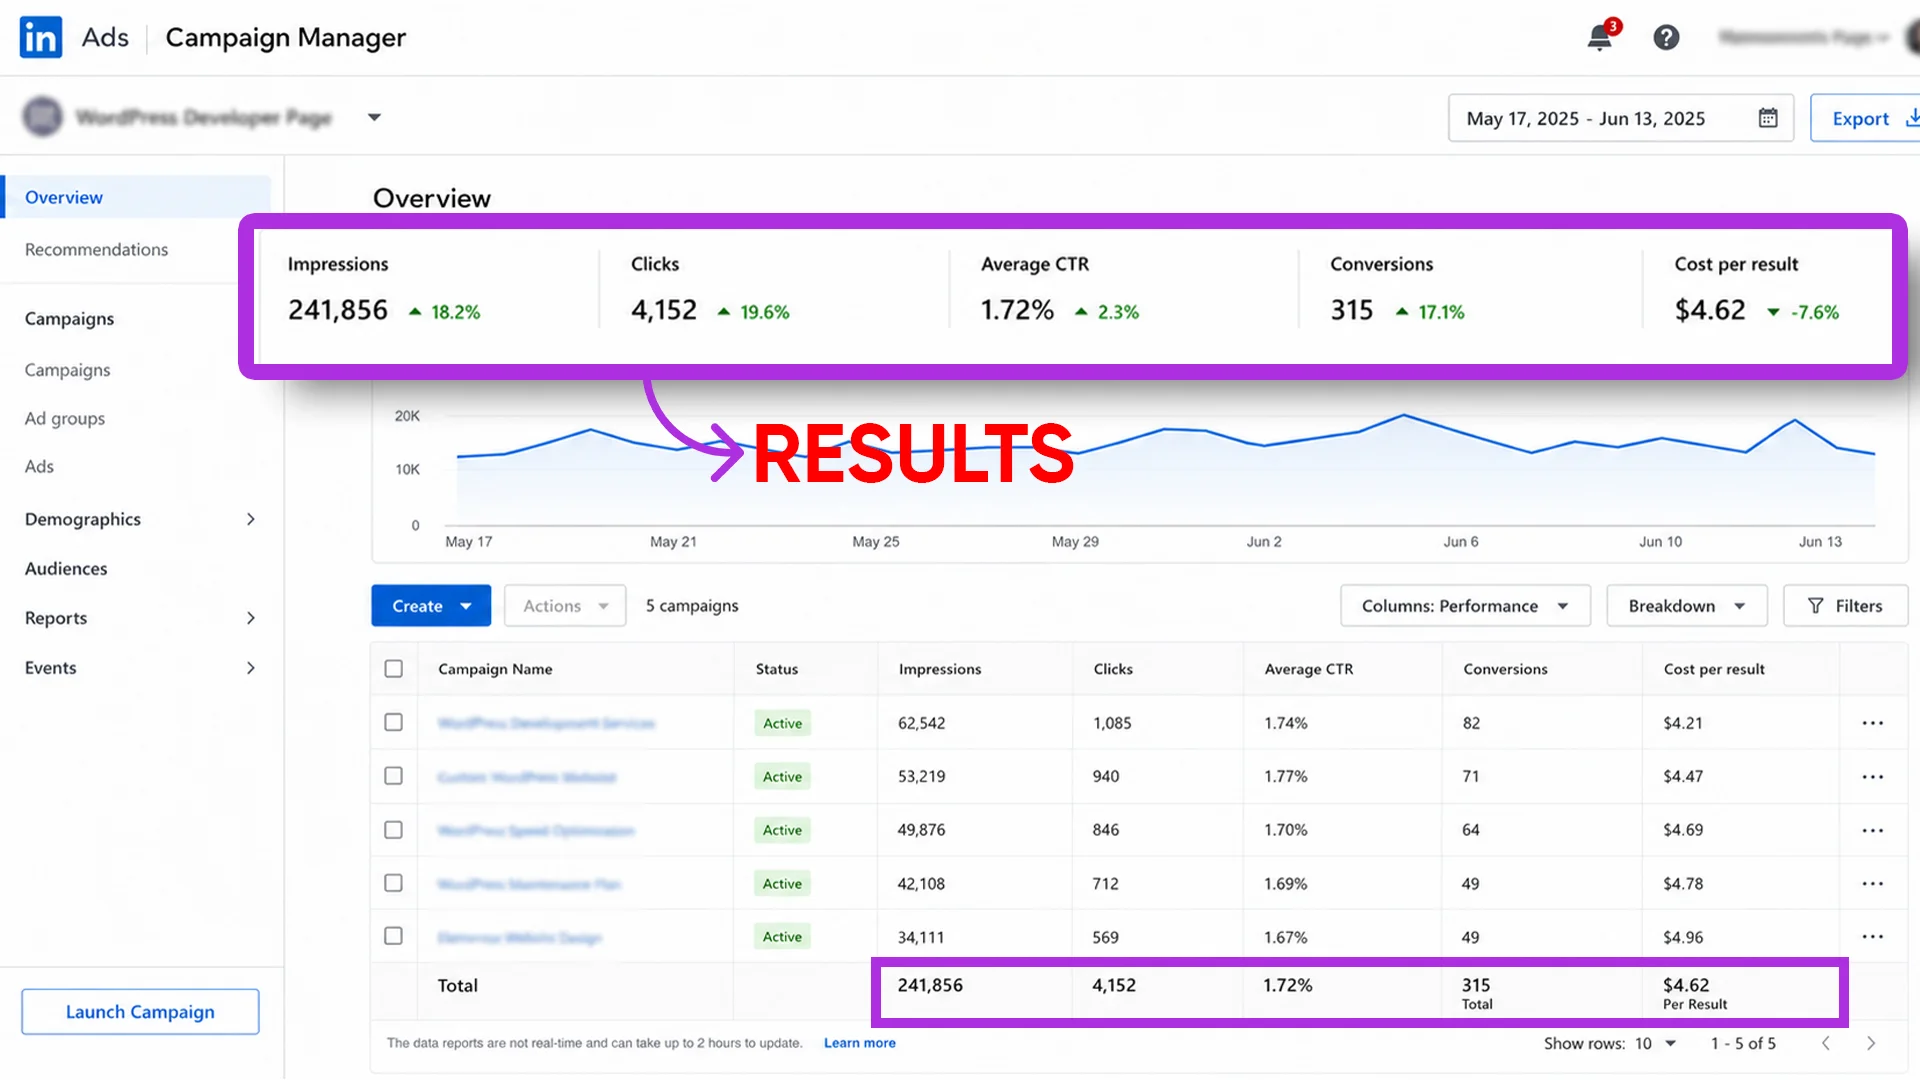Open Filters panel
This screenshot has width=1920, height=1080.
(x=1846, y=606)
